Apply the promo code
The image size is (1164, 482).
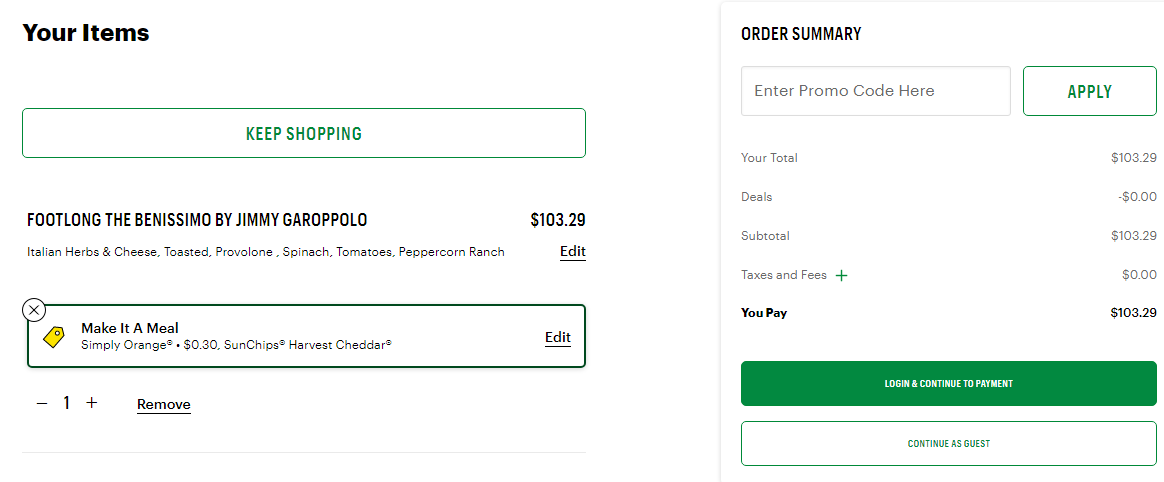point(1090,91)
